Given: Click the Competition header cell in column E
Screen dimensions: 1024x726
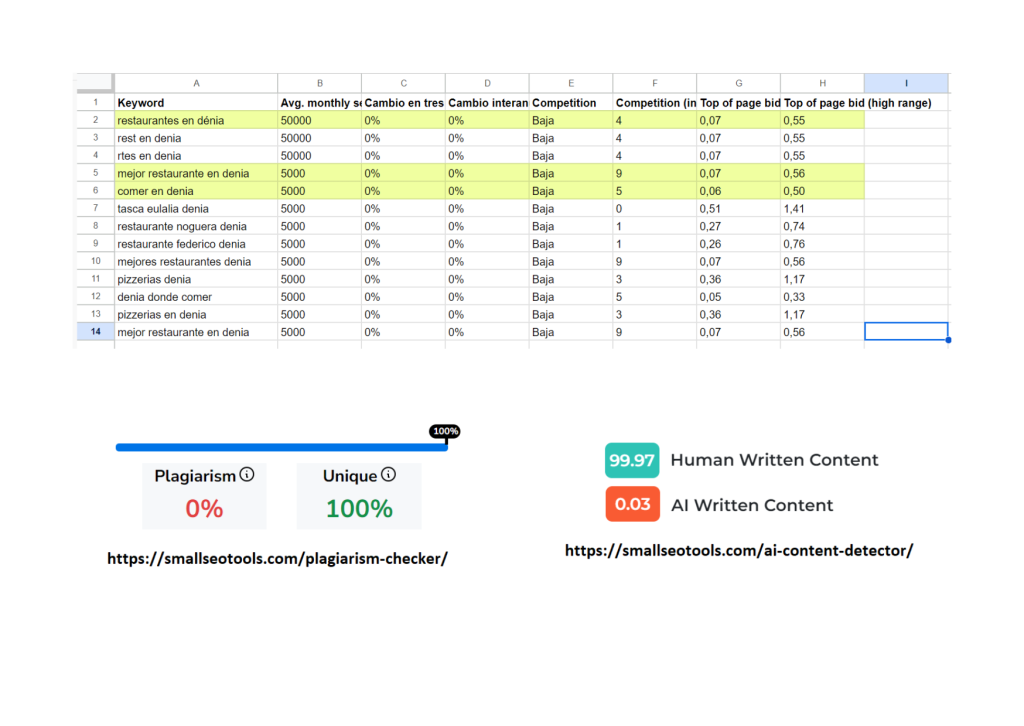Looking at the screenshot, I should pos(571,102).
